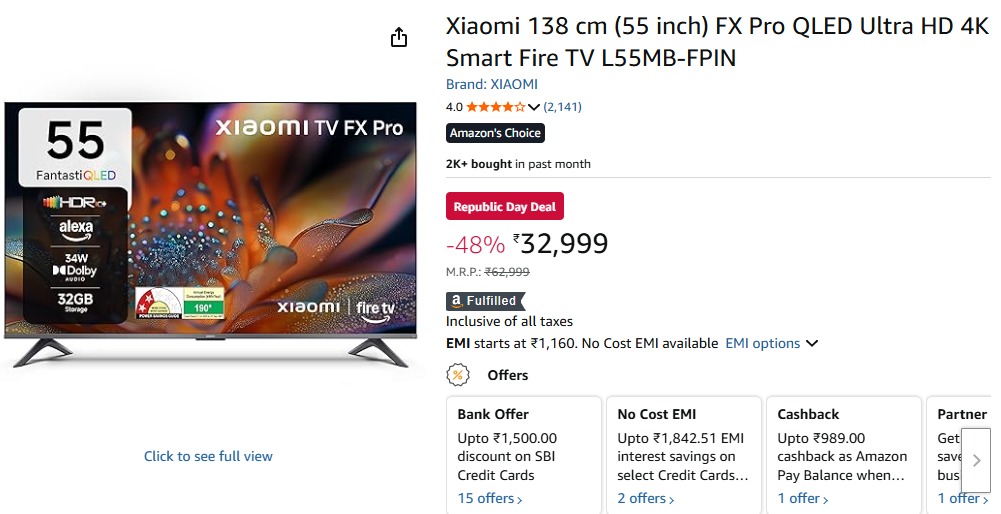This screenshot has width=1001, height=514.
Task: Select the Cashback offer card
Action: click(843, 454)
